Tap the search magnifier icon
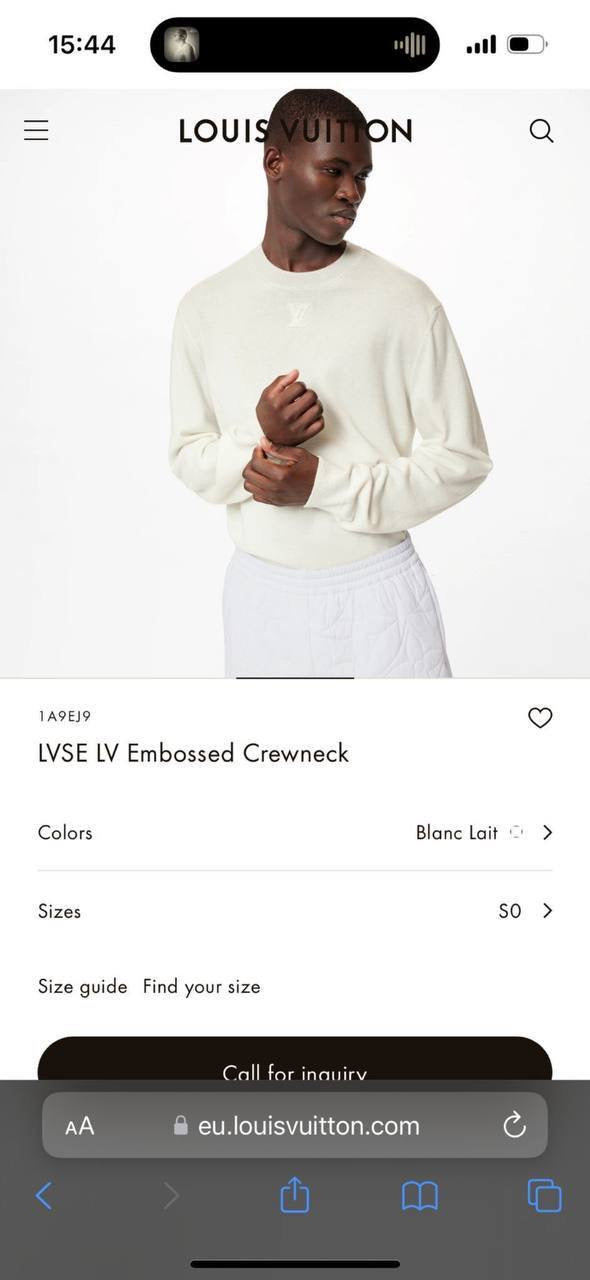The height and width of the screenshot is (1280, 590). point(541,131)
